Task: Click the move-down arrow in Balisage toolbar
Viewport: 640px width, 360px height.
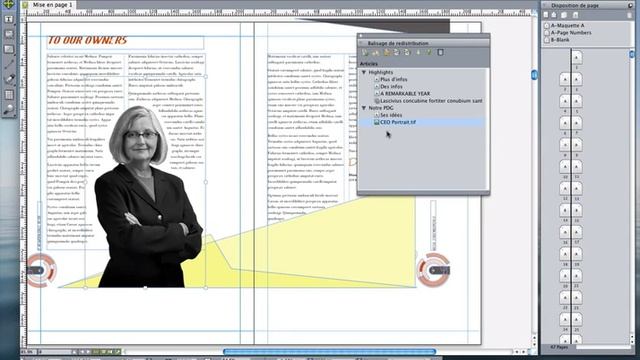Action: point(429,53)
